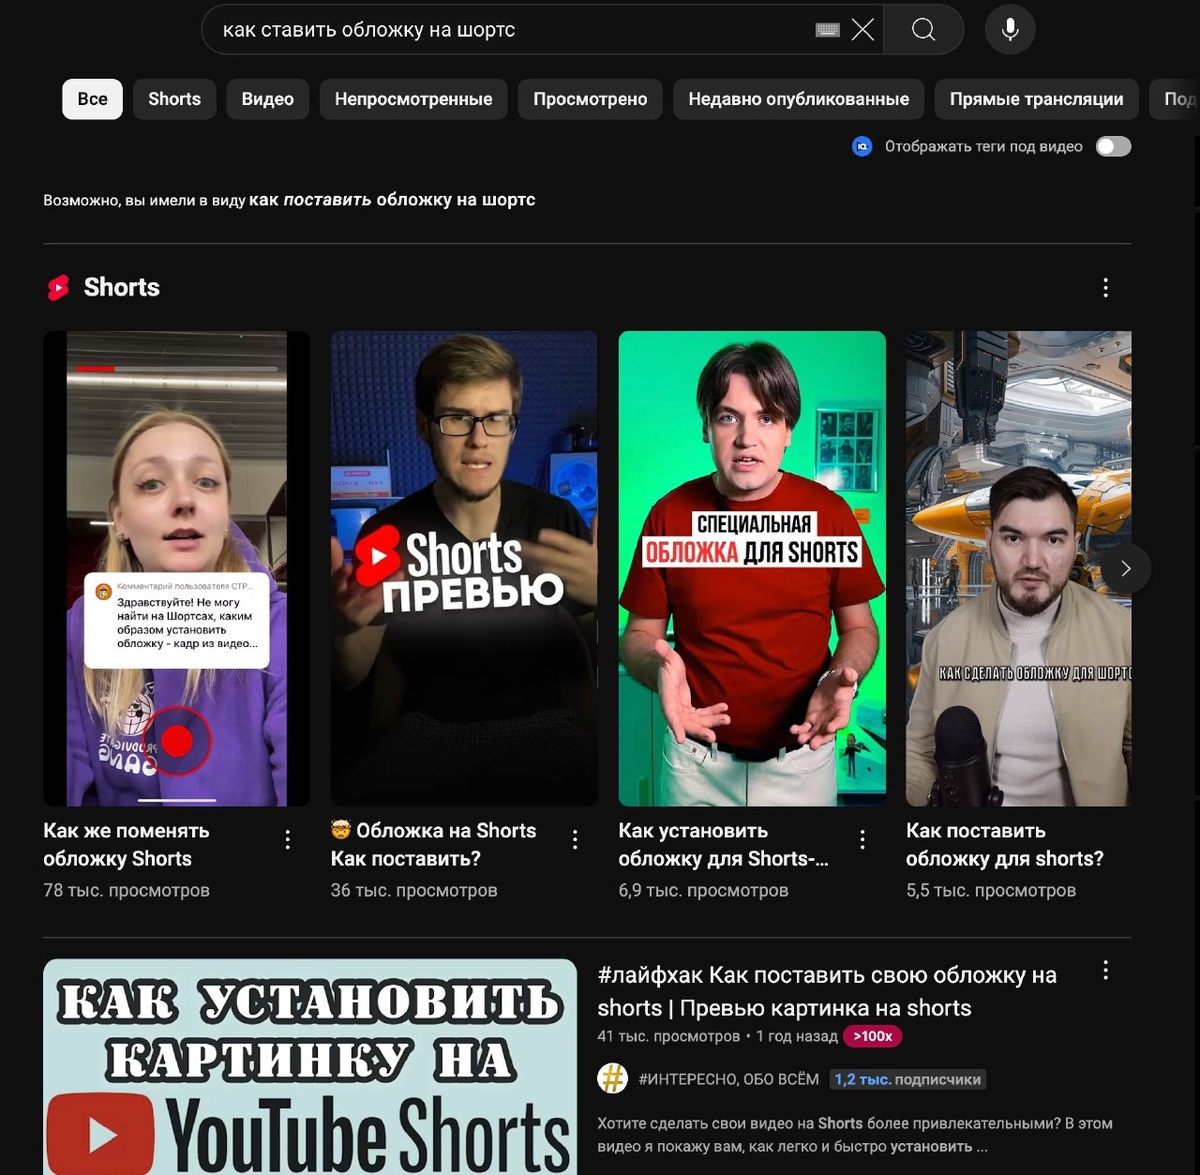This screenshot has height=1175, width=1200.
Task: Open options menu for the #лайфхак video
Action: (x=1105, y=970)
